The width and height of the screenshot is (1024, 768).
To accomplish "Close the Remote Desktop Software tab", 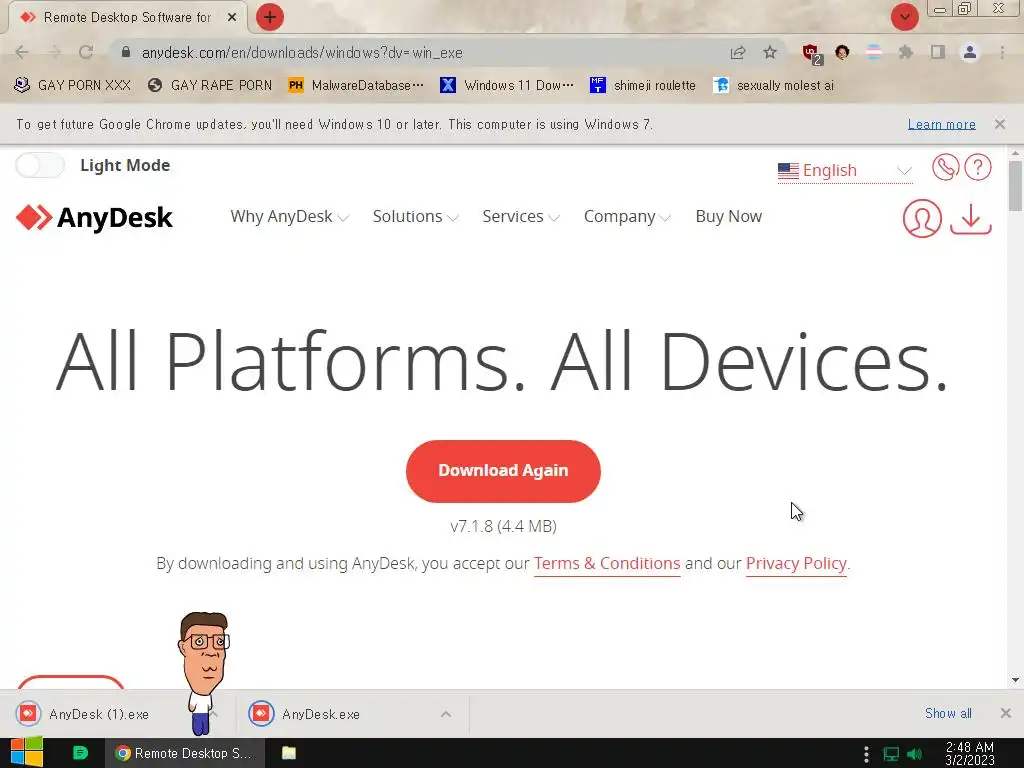I will (231, 17).
